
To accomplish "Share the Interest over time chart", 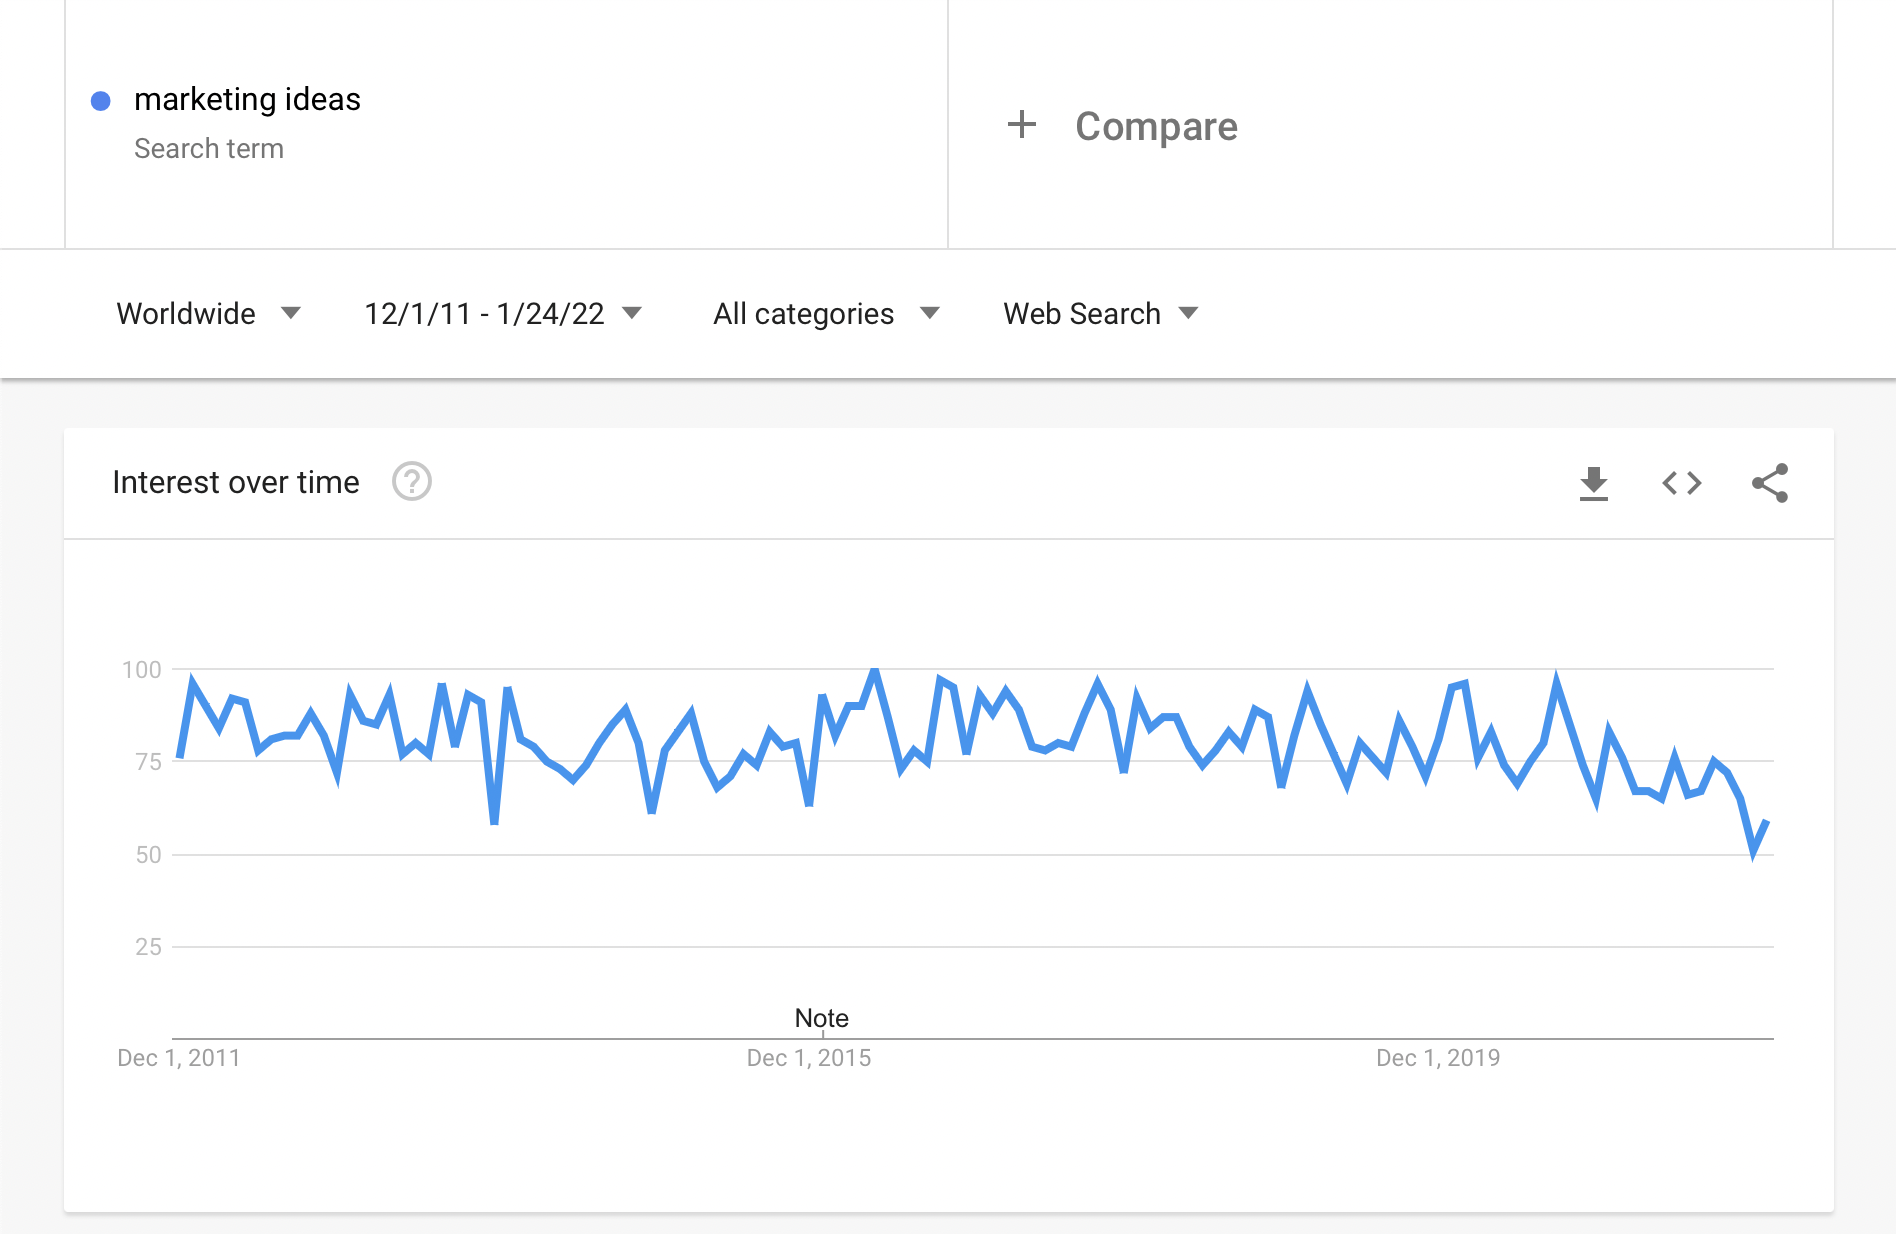I will 1770,483.
